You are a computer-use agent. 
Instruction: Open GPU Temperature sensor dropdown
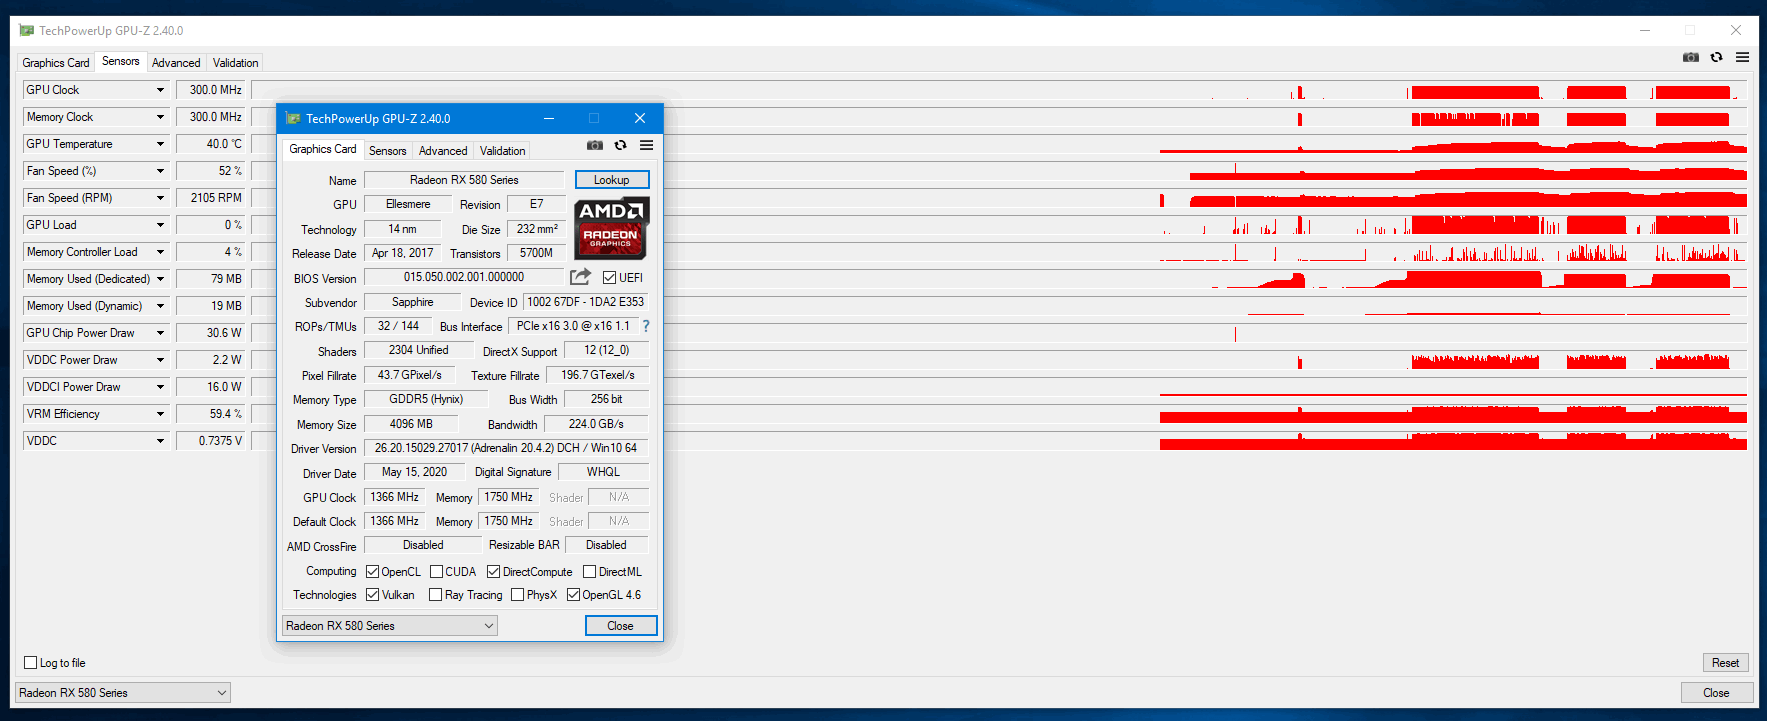[160, 144]
